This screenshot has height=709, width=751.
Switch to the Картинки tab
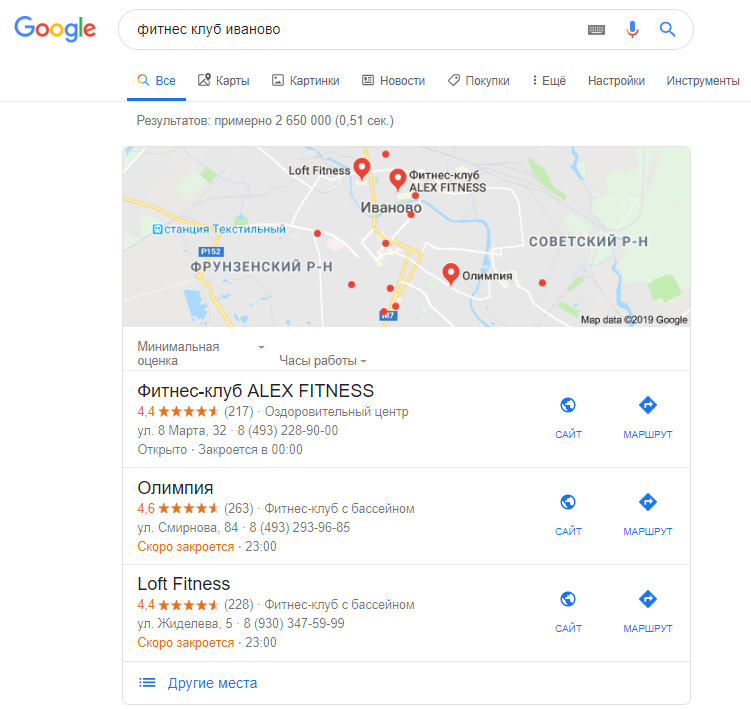(x=306, y=80)
